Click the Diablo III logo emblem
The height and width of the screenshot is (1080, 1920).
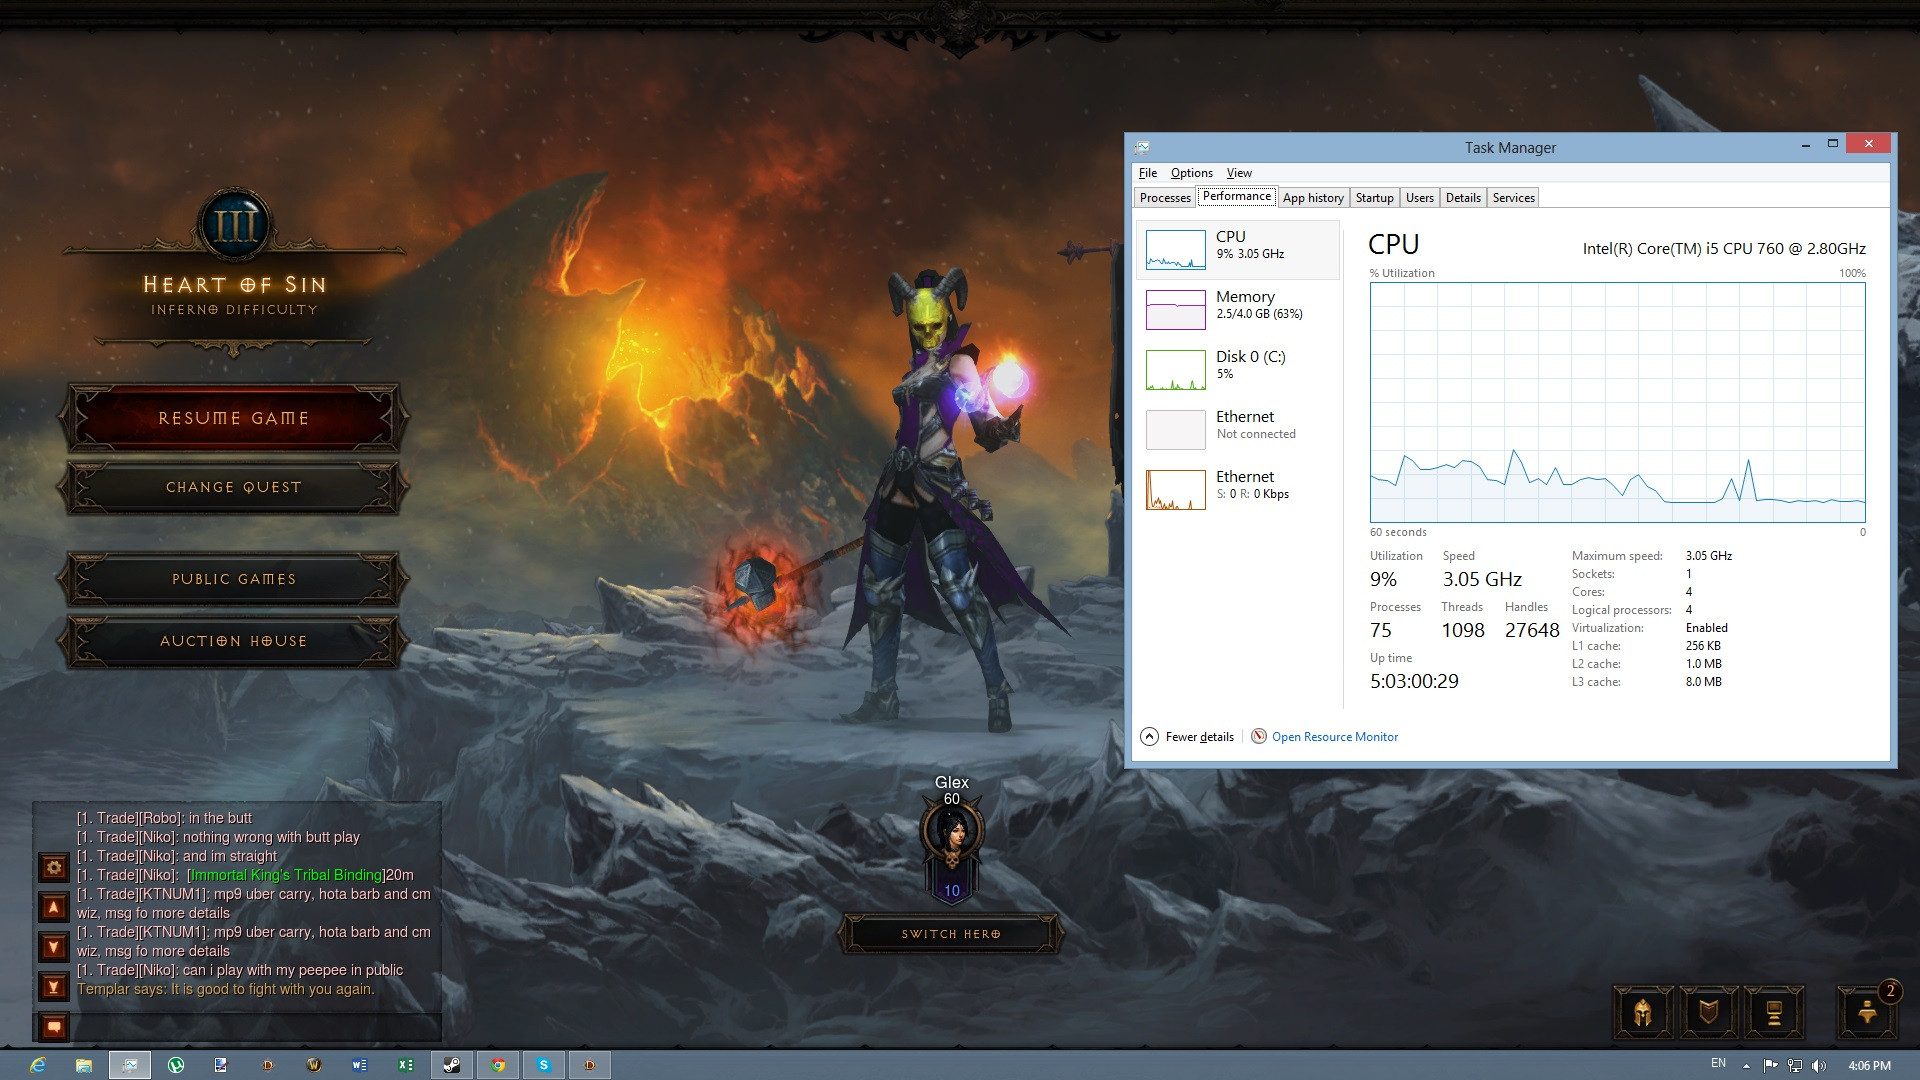click(235, 225)
